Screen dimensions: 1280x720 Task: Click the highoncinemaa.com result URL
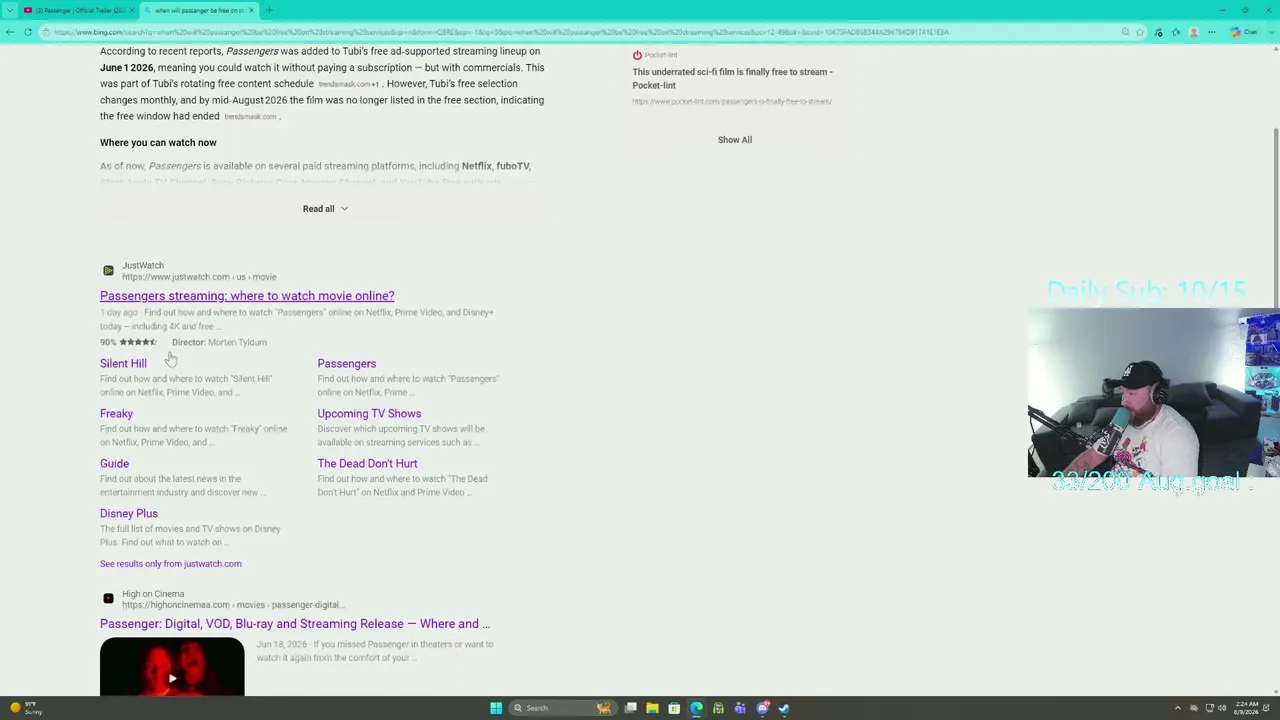click(x=233, y=605)
